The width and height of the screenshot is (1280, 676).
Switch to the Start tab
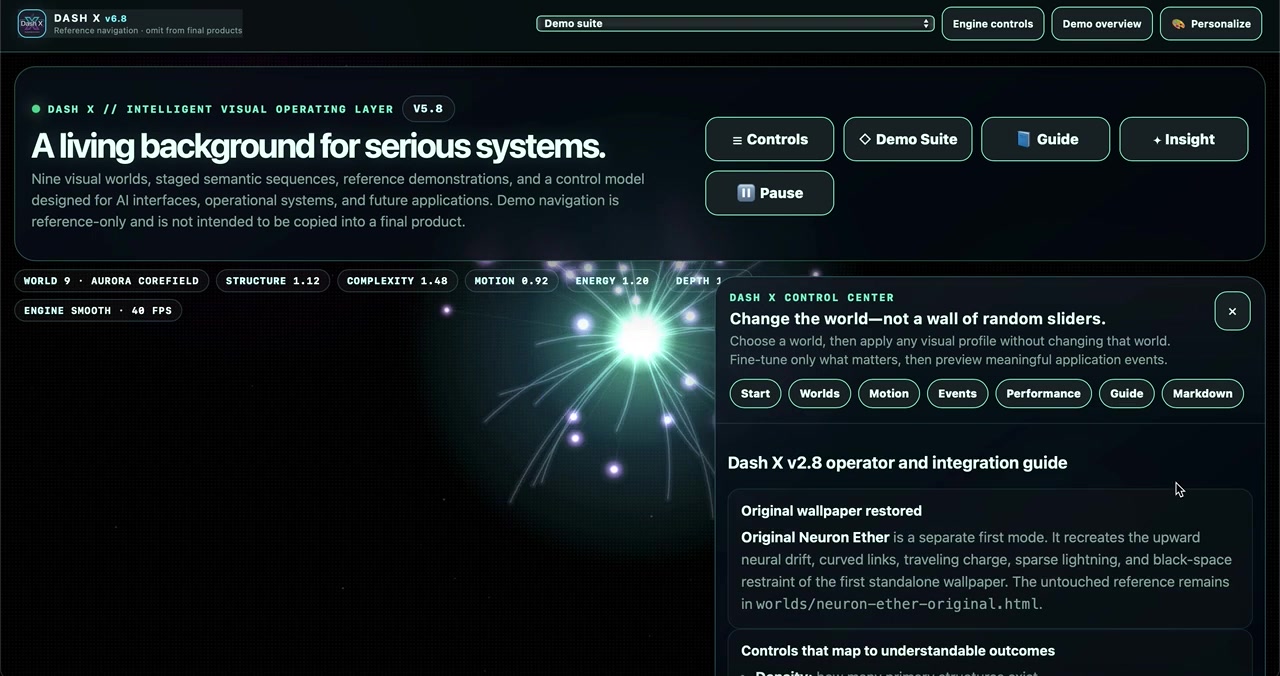(755, 393)
